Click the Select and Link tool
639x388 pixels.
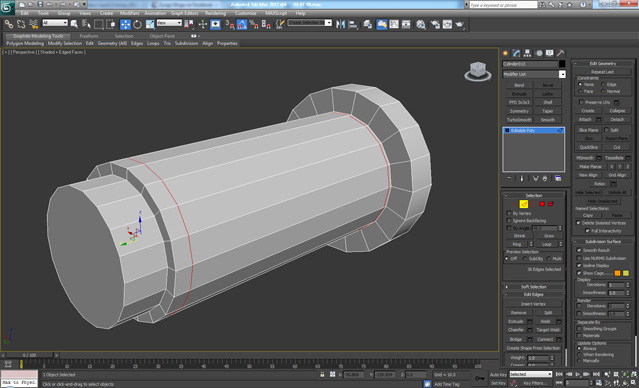[x=9, y=24]
